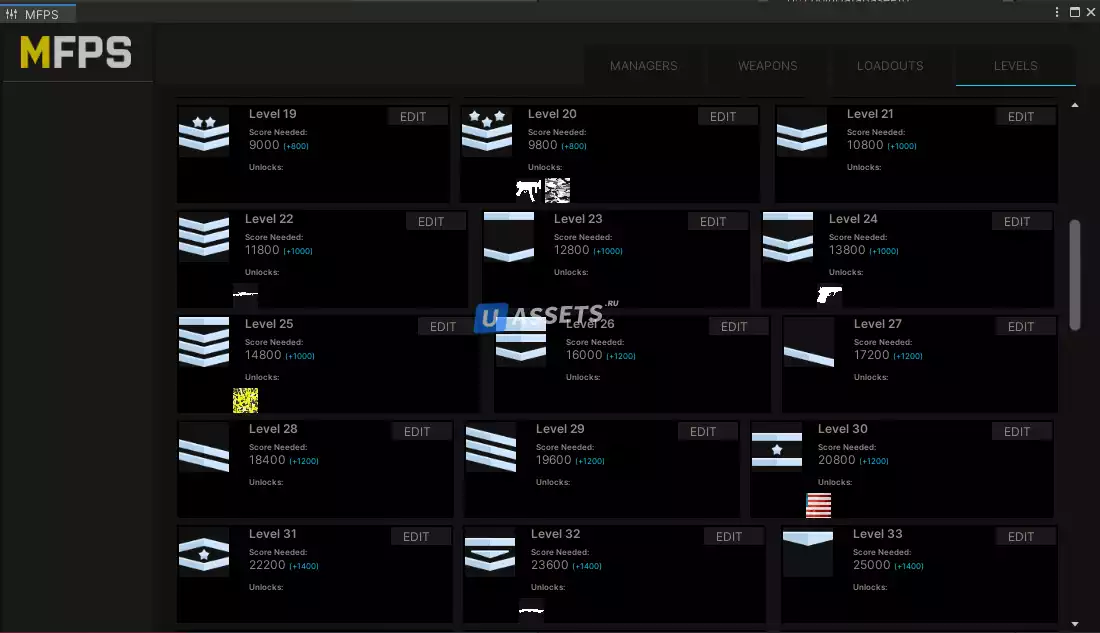Click the Level 33 score value 25000

(871, 565)
